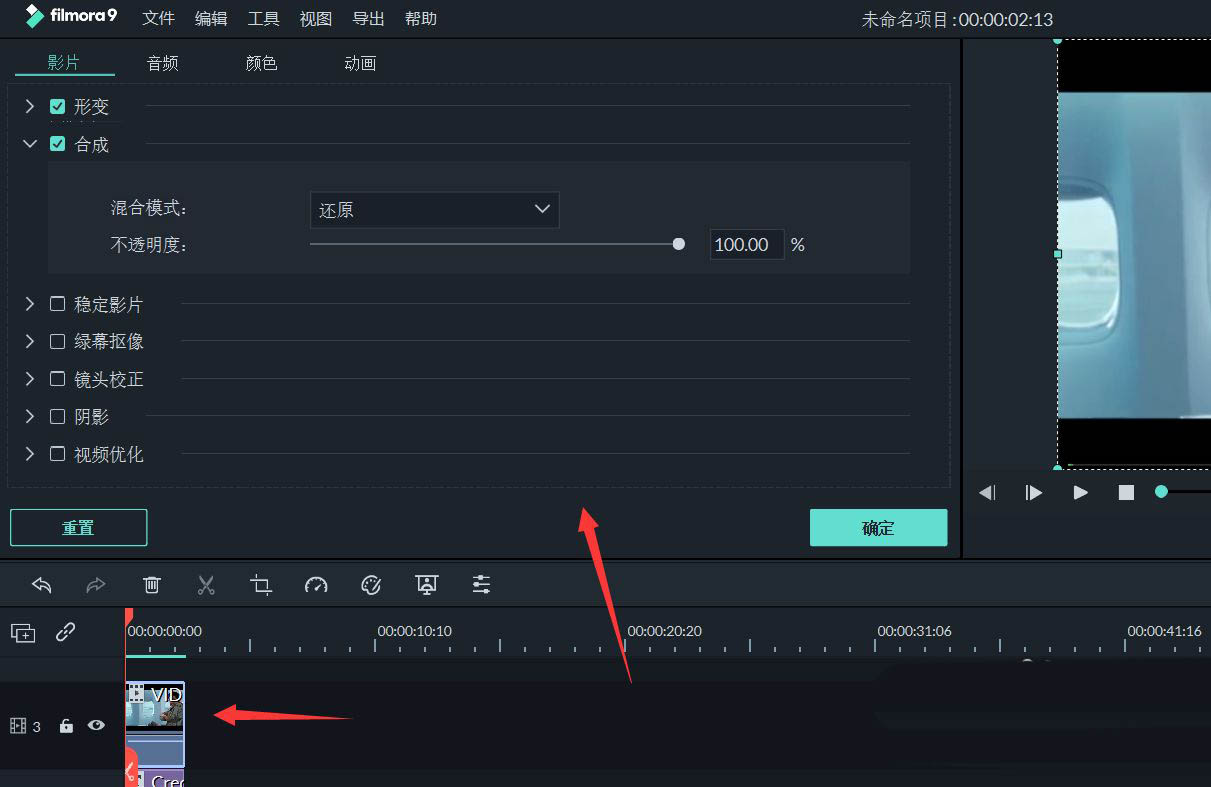This screenshot has width=1211, height=787.
Task: Click timeline ruler at 00:00:10:10
Action: pyautogui.click(x=414, y=631)
